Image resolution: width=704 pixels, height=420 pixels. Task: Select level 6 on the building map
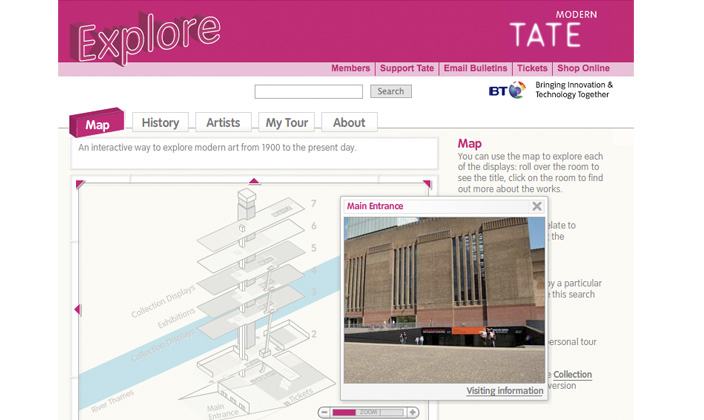pyautogui.click(x=314, y=225)
